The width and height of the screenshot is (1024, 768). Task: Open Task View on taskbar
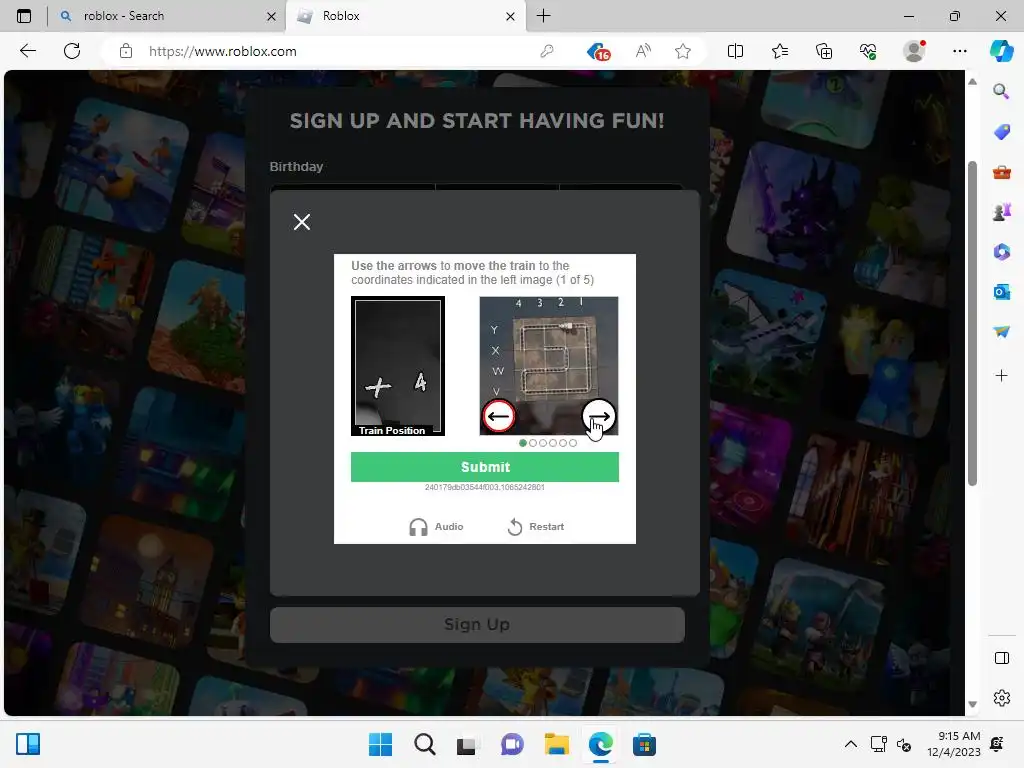click(x=466, y=744)
